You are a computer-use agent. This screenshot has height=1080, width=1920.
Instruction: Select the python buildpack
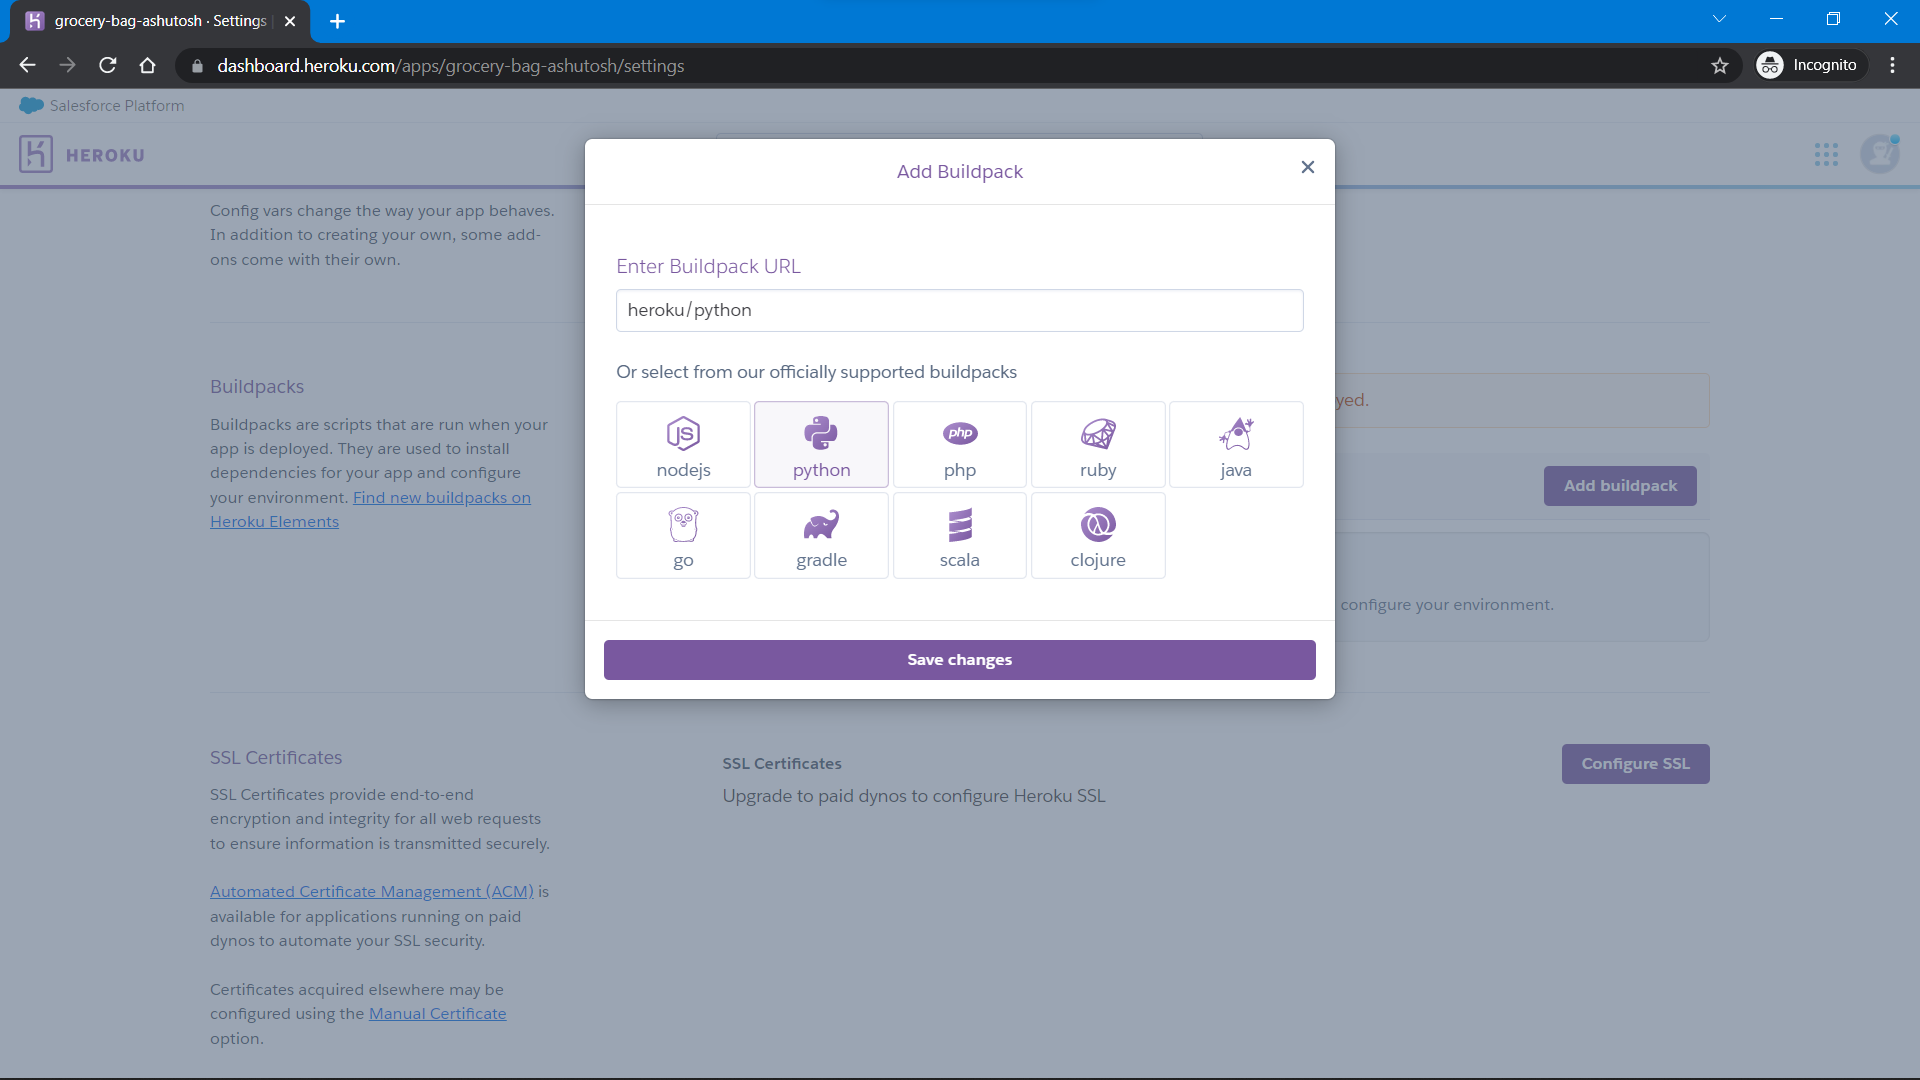pos(821,444)
